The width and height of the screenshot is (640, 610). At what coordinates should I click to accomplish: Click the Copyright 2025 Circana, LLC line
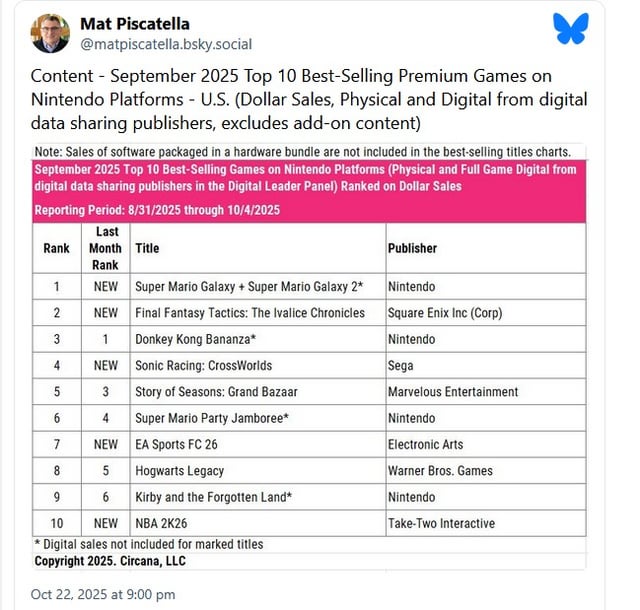point(112,561)
